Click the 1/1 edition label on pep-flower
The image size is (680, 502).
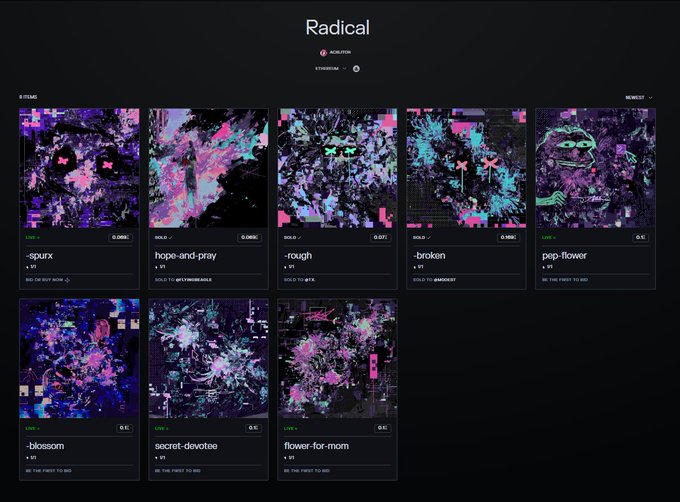click(547, 267)
